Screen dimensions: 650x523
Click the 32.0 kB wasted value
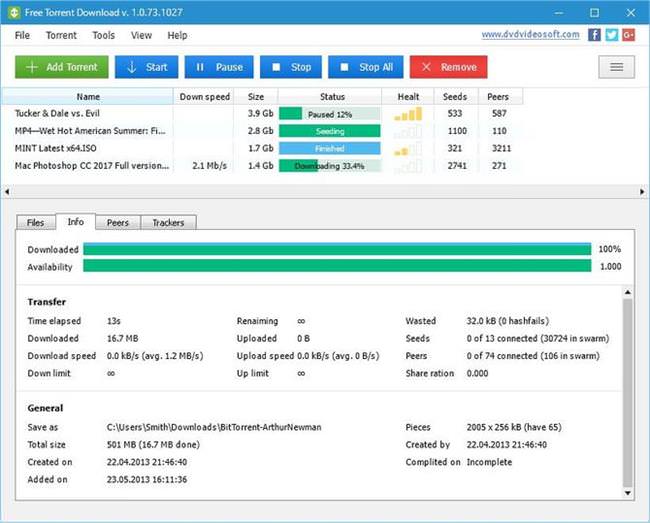point(507,321)
